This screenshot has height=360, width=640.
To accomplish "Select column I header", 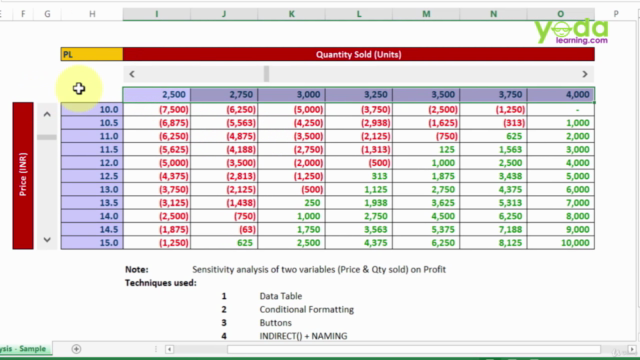I will click(156, 14).
